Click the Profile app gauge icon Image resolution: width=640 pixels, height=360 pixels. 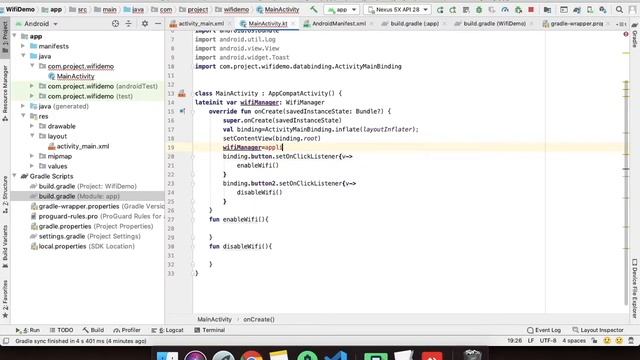click(x=505, y=9)
